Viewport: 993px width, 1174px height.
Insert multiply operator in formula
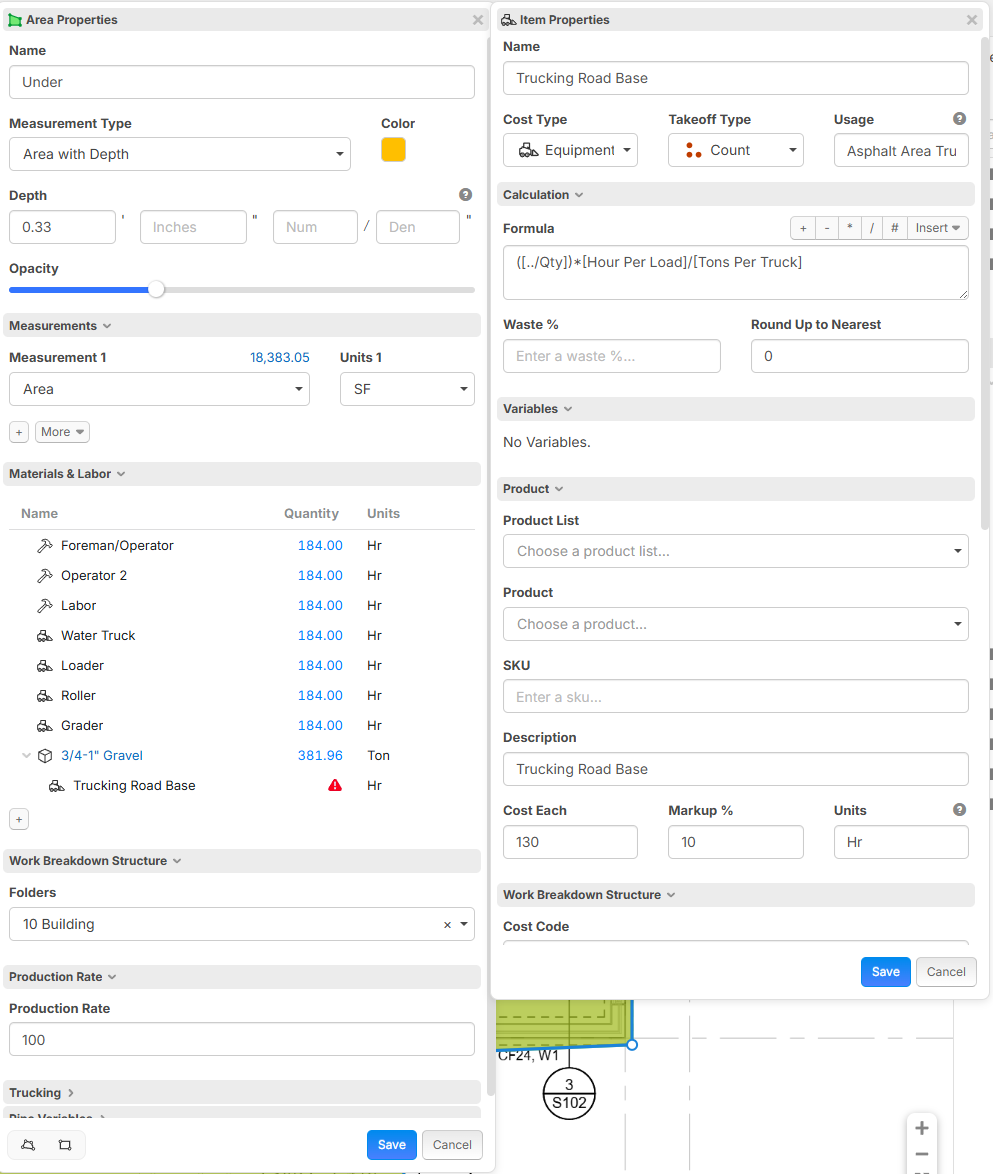click(x=849, y=228)
